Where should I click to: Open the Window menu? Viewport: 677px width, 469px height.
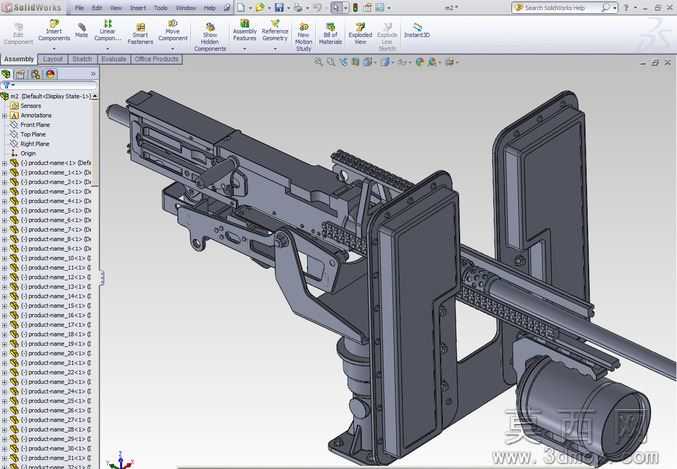click(x=186, y=8)
